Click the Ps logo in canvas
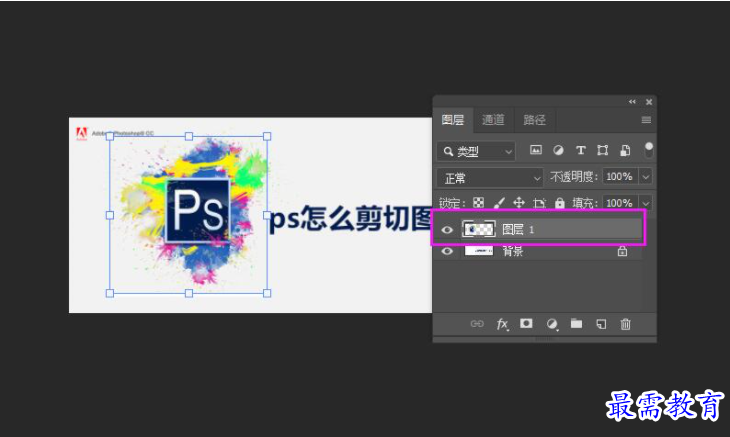 click(198, 210)
